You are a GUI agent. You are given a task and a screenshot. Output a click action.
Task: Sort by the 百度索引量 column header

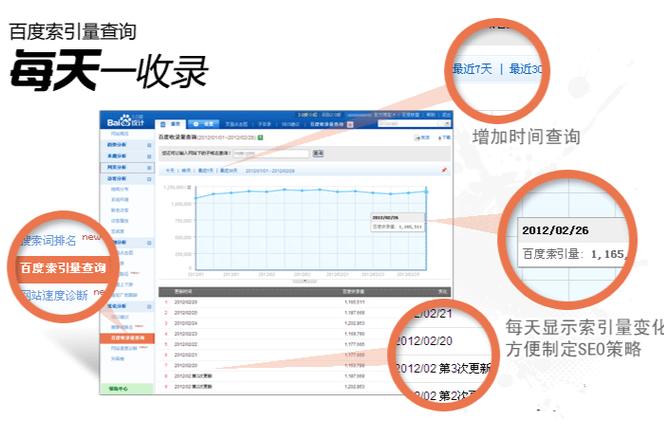354,291
